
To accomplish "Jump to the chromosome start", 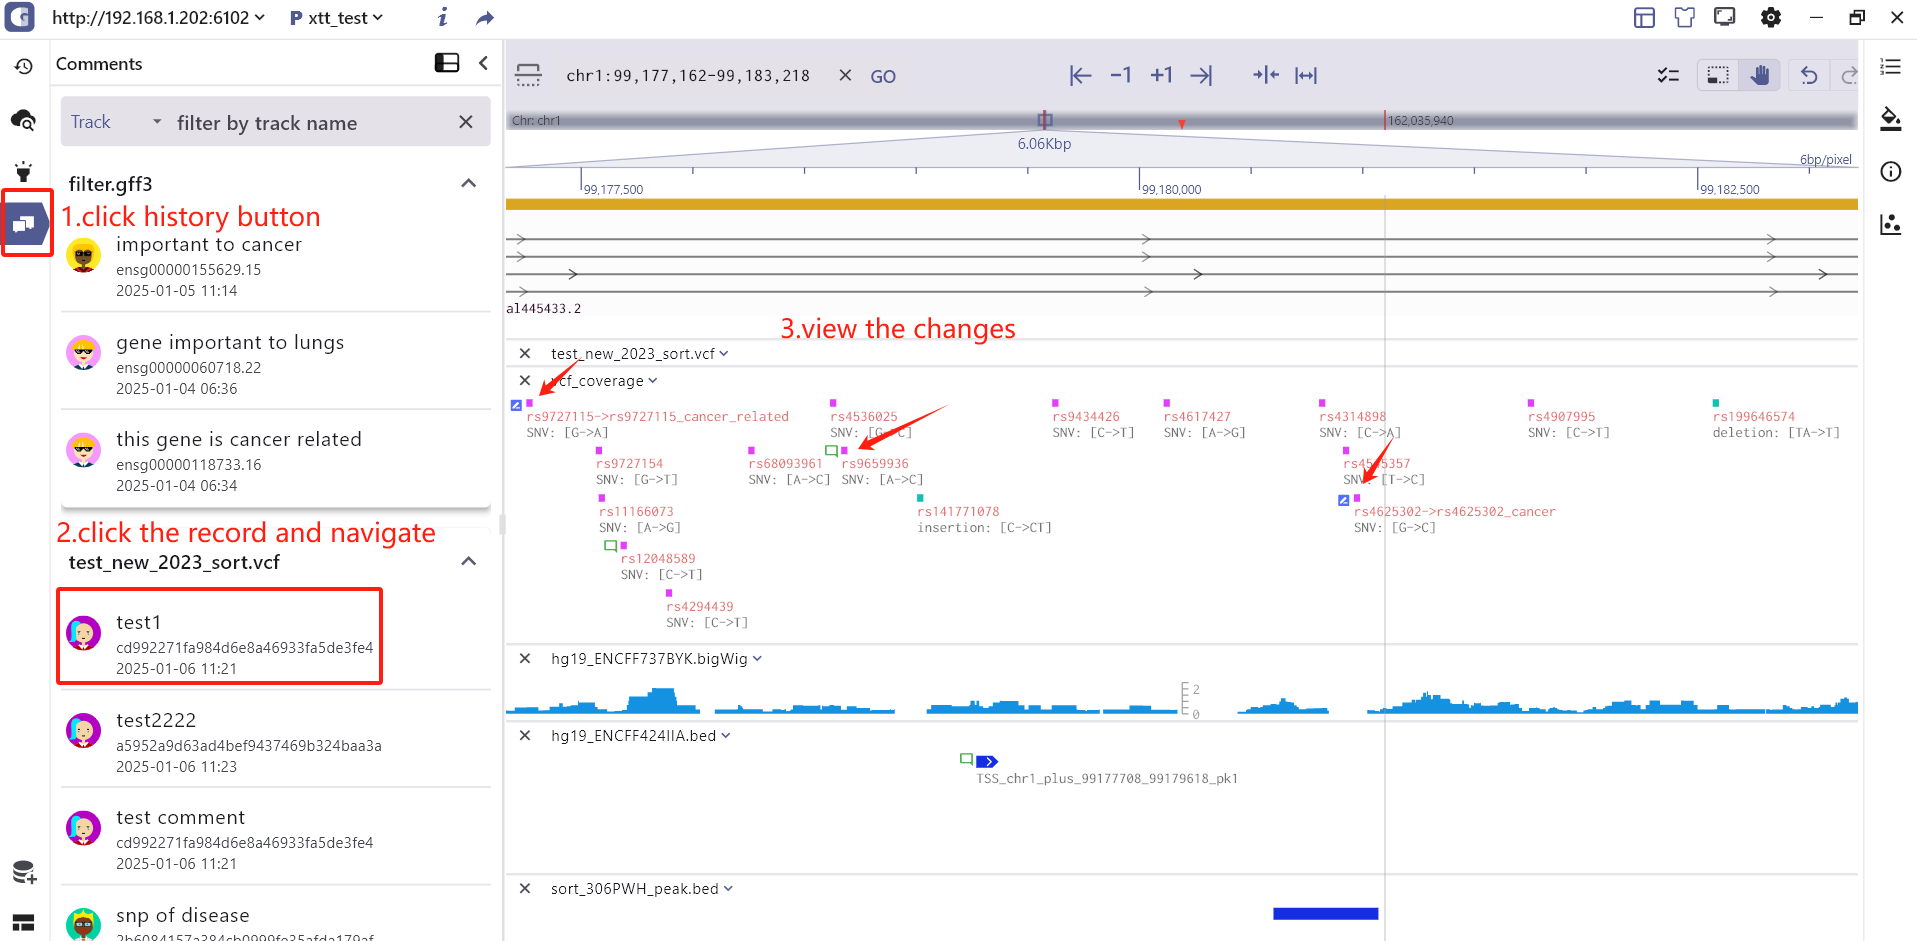I will pos(1080,75).
